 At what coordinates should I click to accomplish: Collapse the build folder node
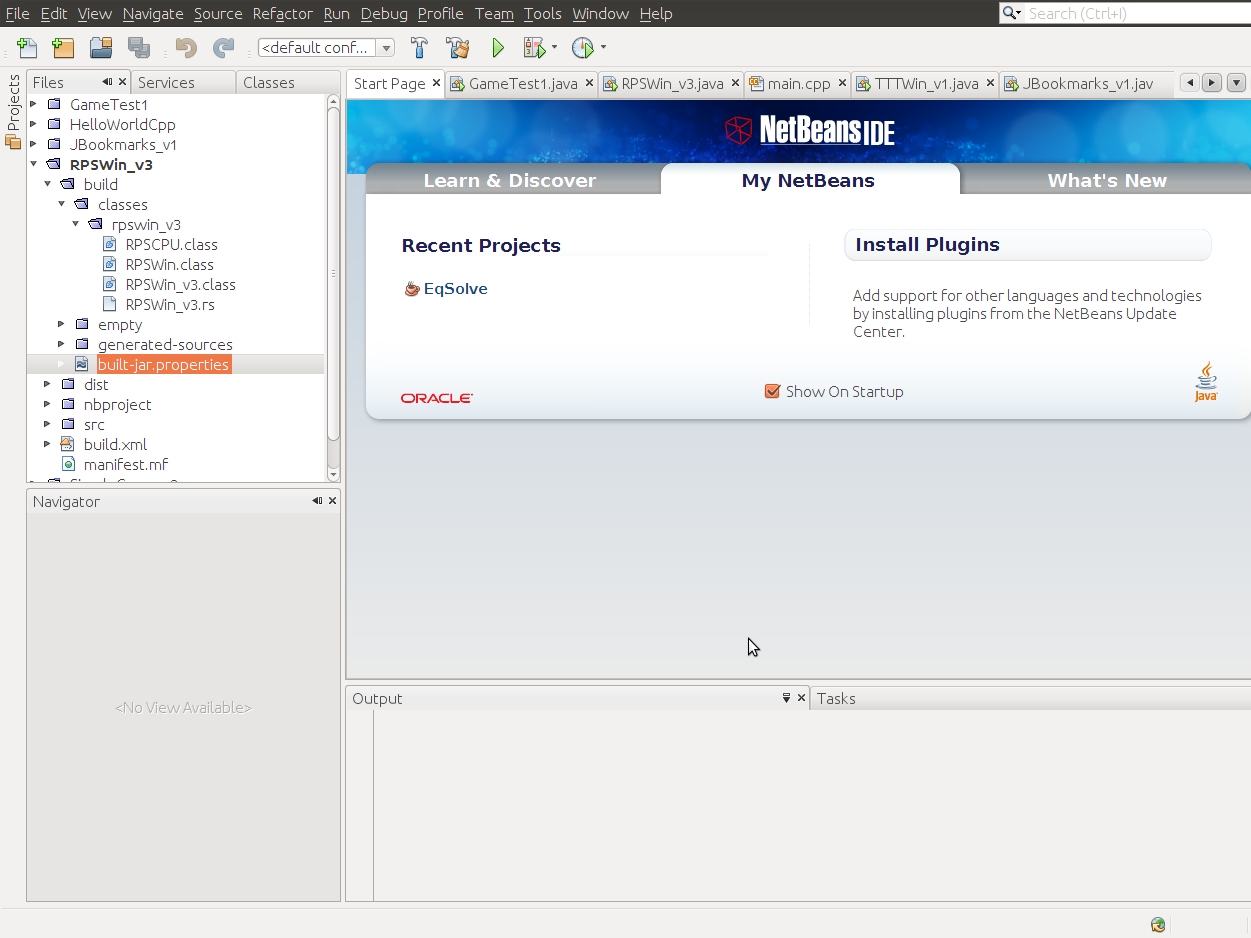48,184
